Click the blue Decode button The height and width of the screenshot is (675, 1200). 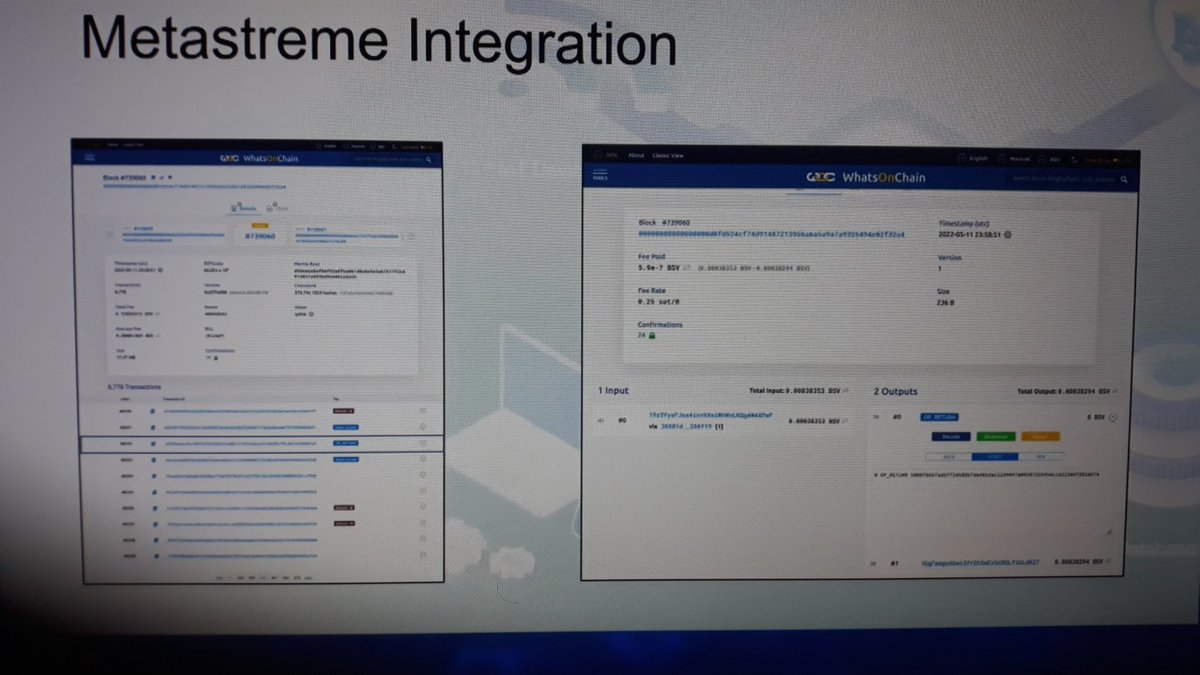point(951,436)
